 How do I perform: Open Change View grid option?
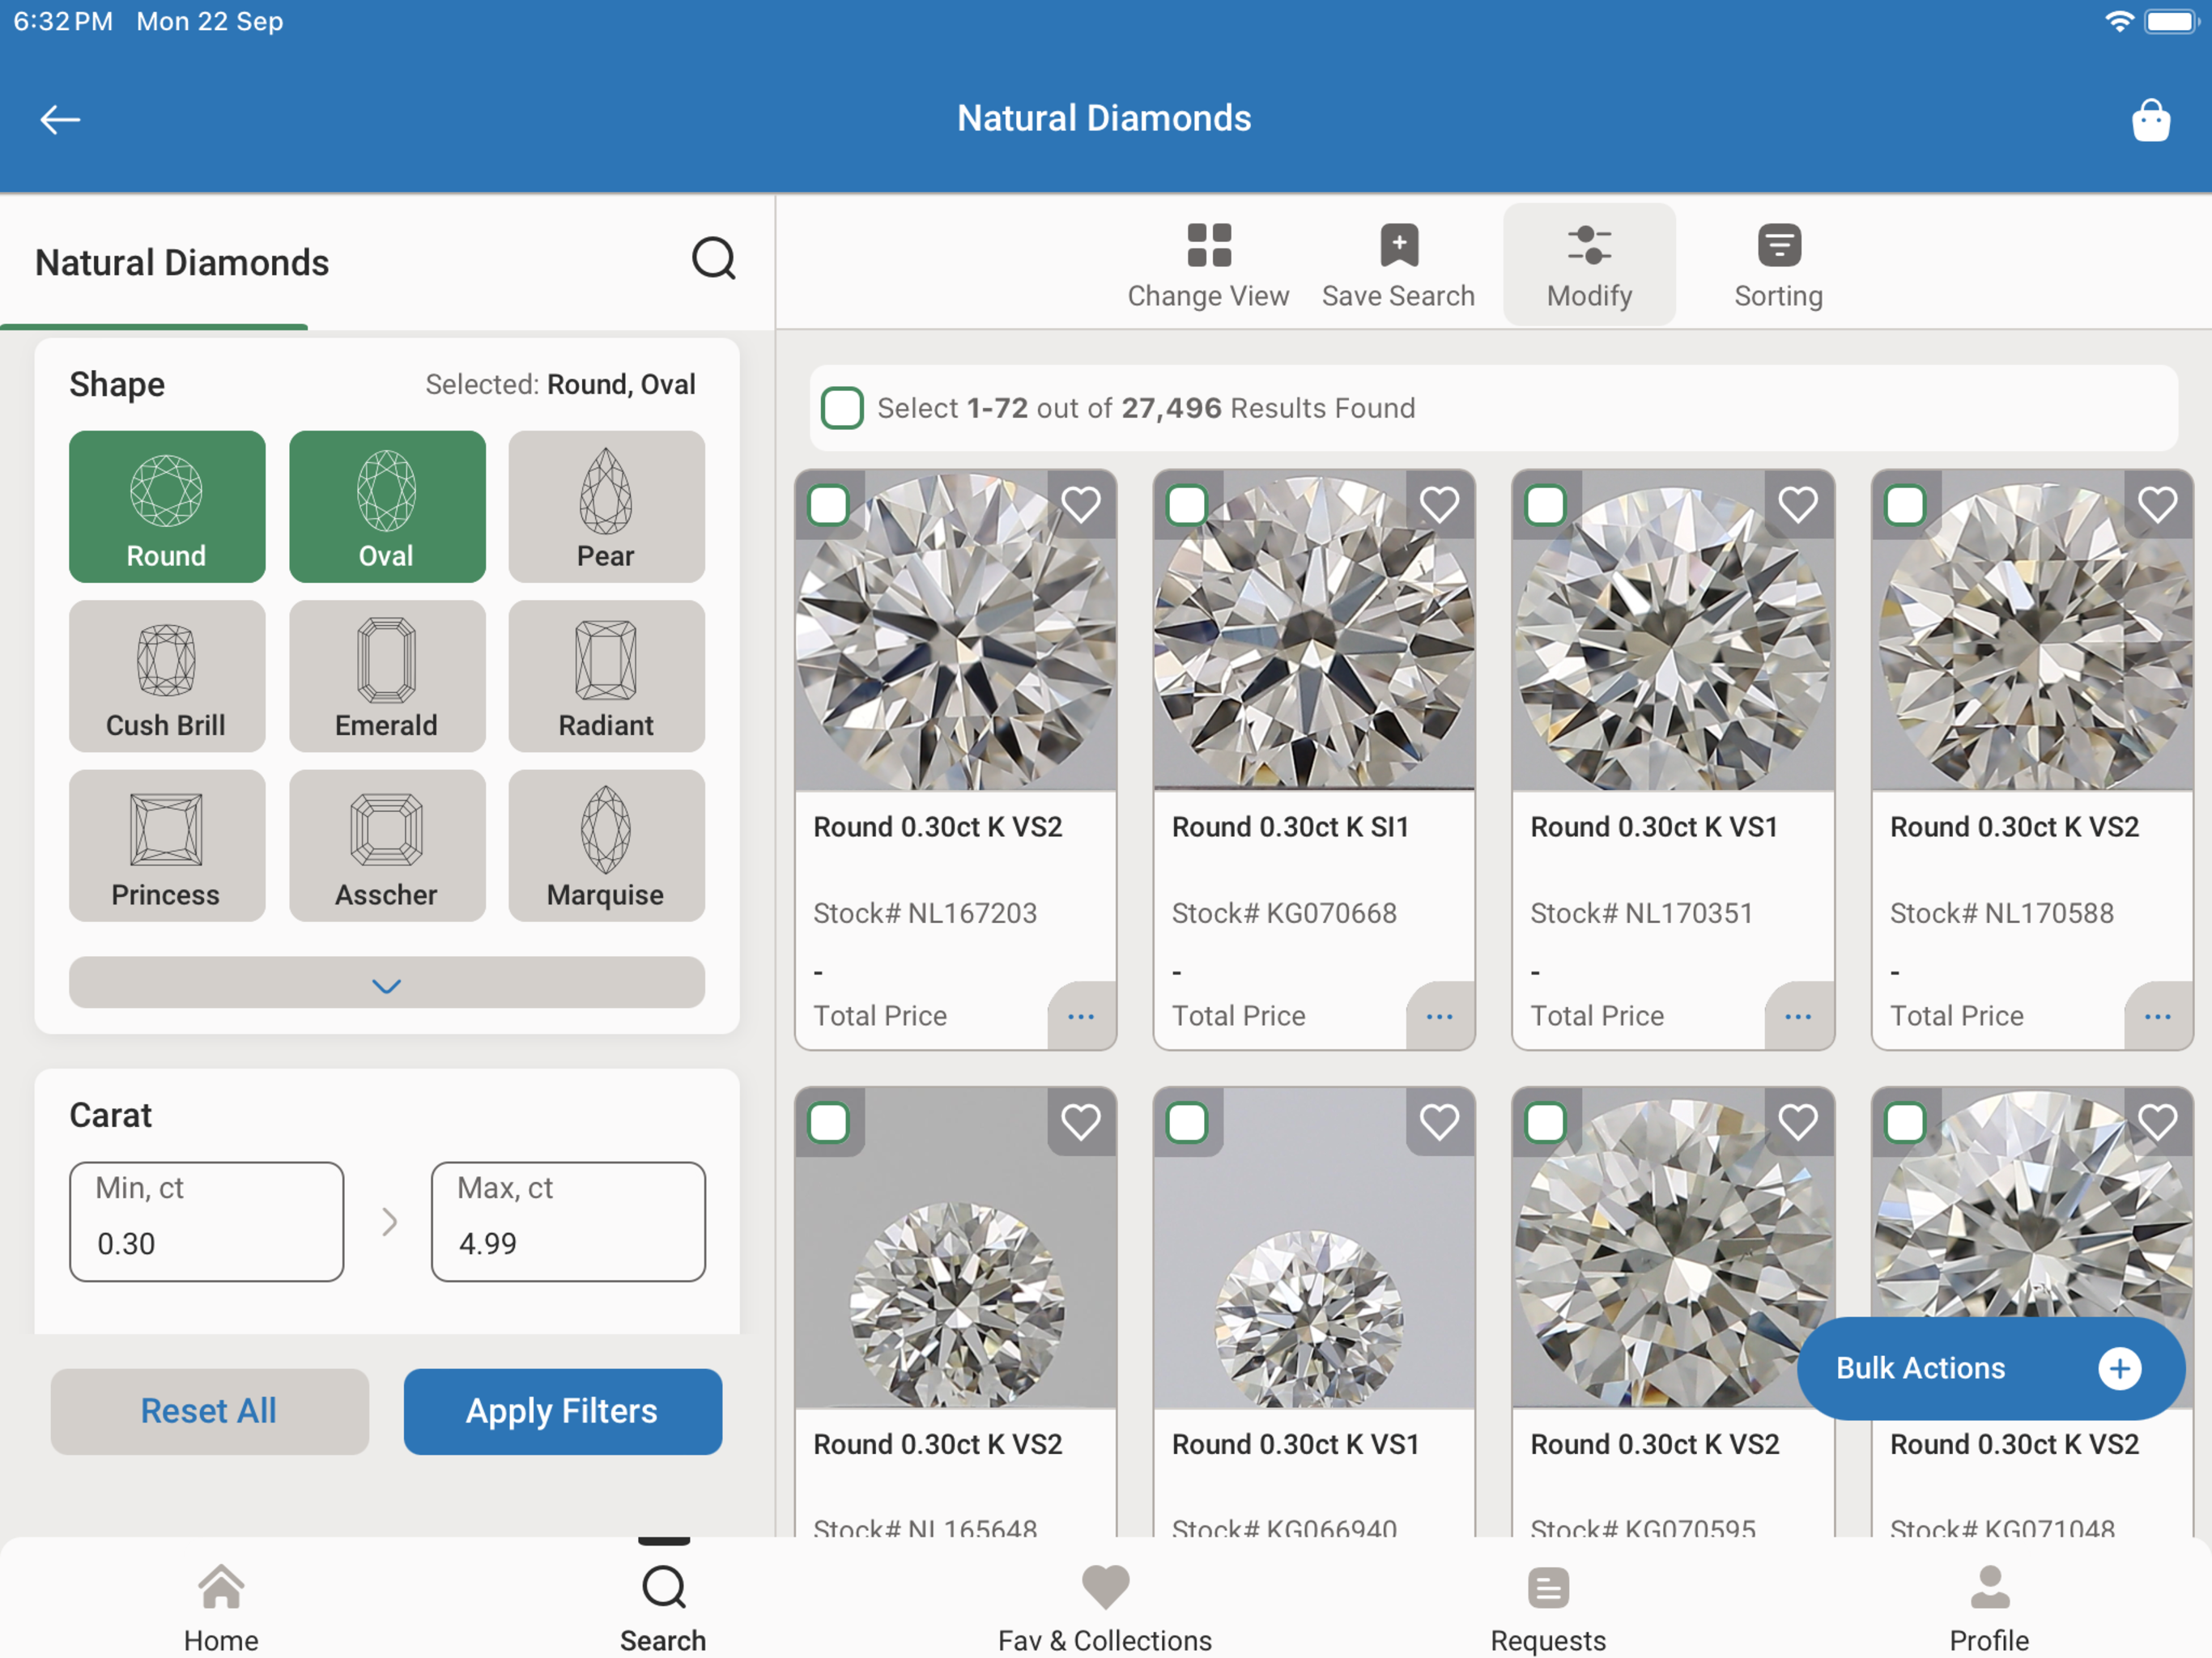click(x=1208, y=265)
